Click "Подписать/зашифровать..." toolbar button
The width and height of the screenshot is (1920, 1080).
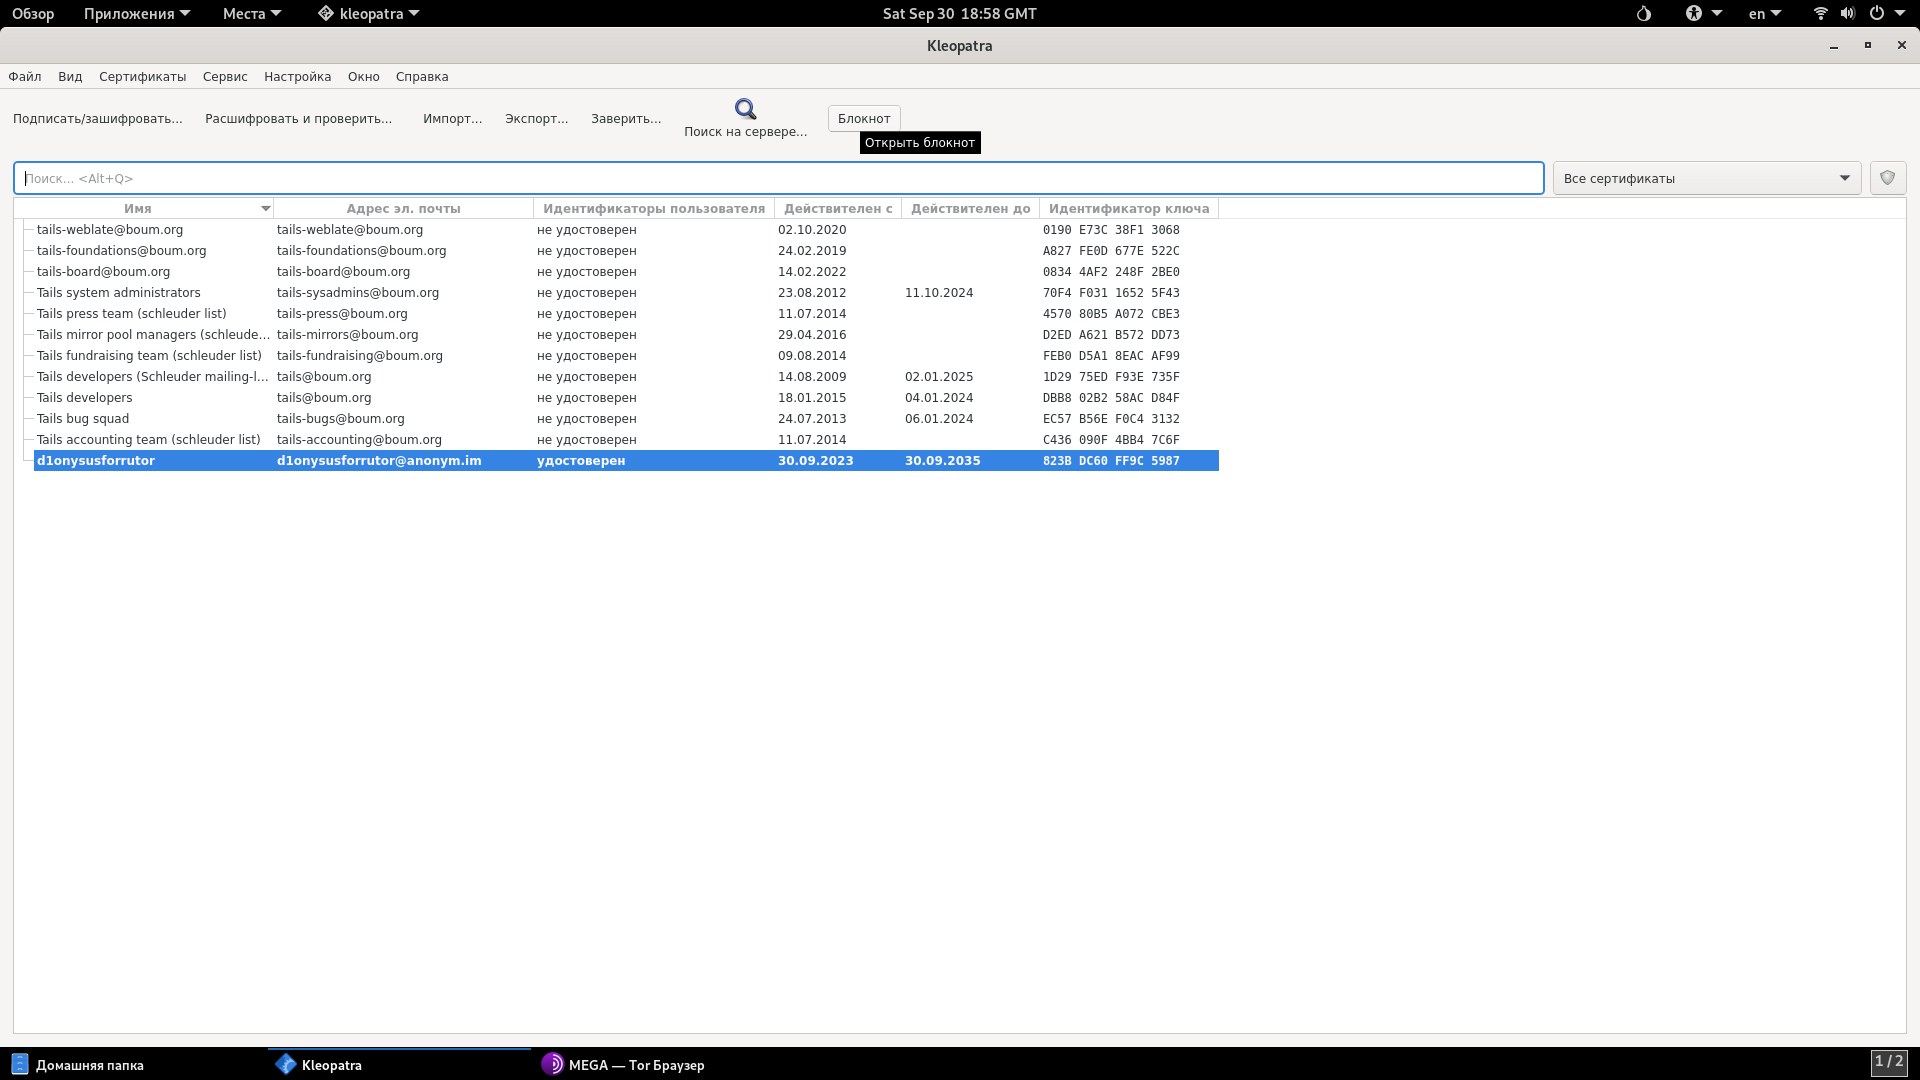tap(97, 118)
